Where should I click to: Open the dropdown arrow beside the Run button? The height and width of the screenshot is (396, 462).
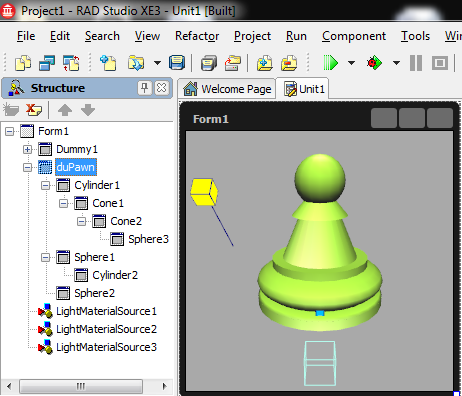pyautogui.click(x=351, y=63)
